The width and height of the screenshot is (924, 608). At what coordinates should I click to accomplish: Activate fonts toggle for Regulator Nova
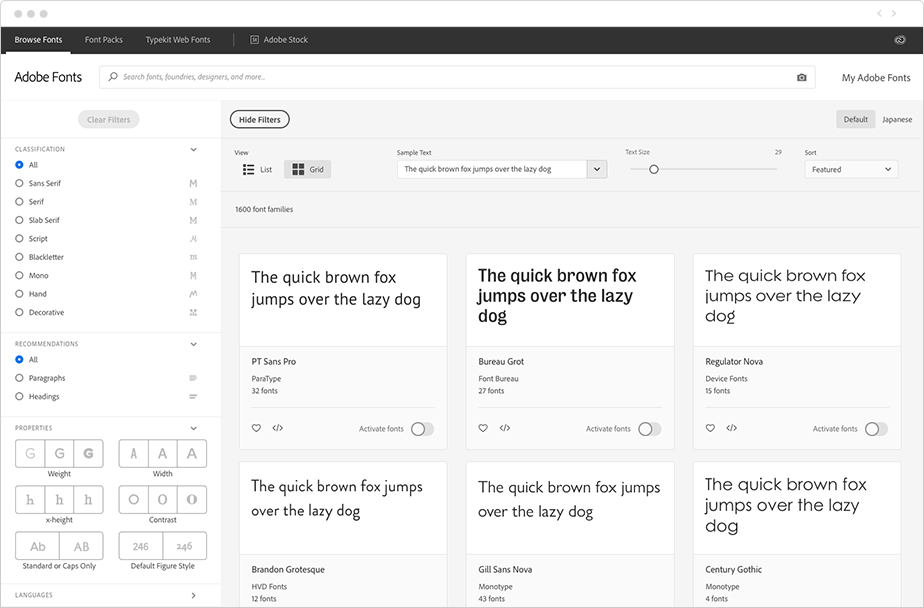tap(876, 429)
